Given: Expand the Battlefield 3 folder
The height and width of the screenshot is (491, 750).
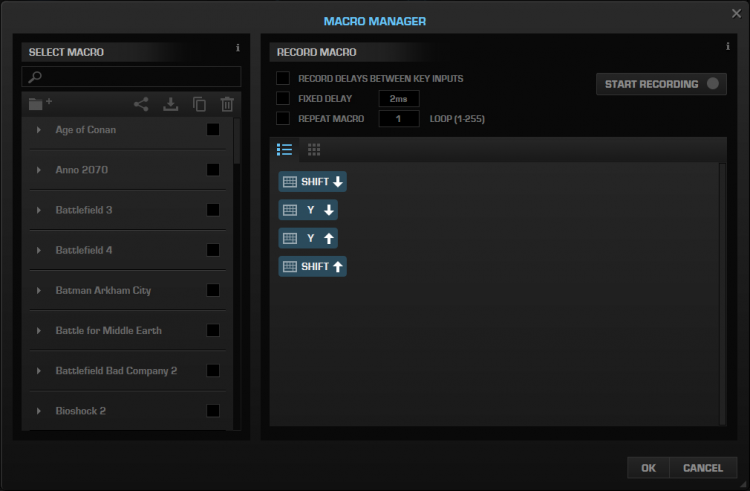Looking at the screenshot, I should pyautogui.click(x=39, y=210).
